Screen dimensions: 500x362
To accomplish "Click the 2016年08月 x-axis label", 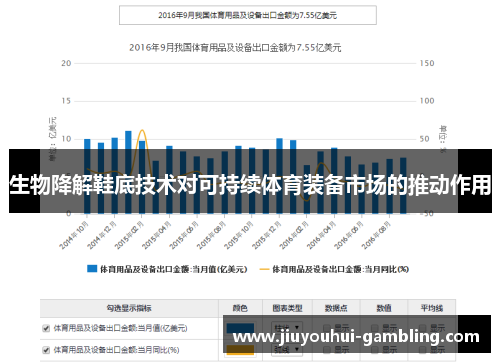I will pyautogui.click(x=376, y=235).
